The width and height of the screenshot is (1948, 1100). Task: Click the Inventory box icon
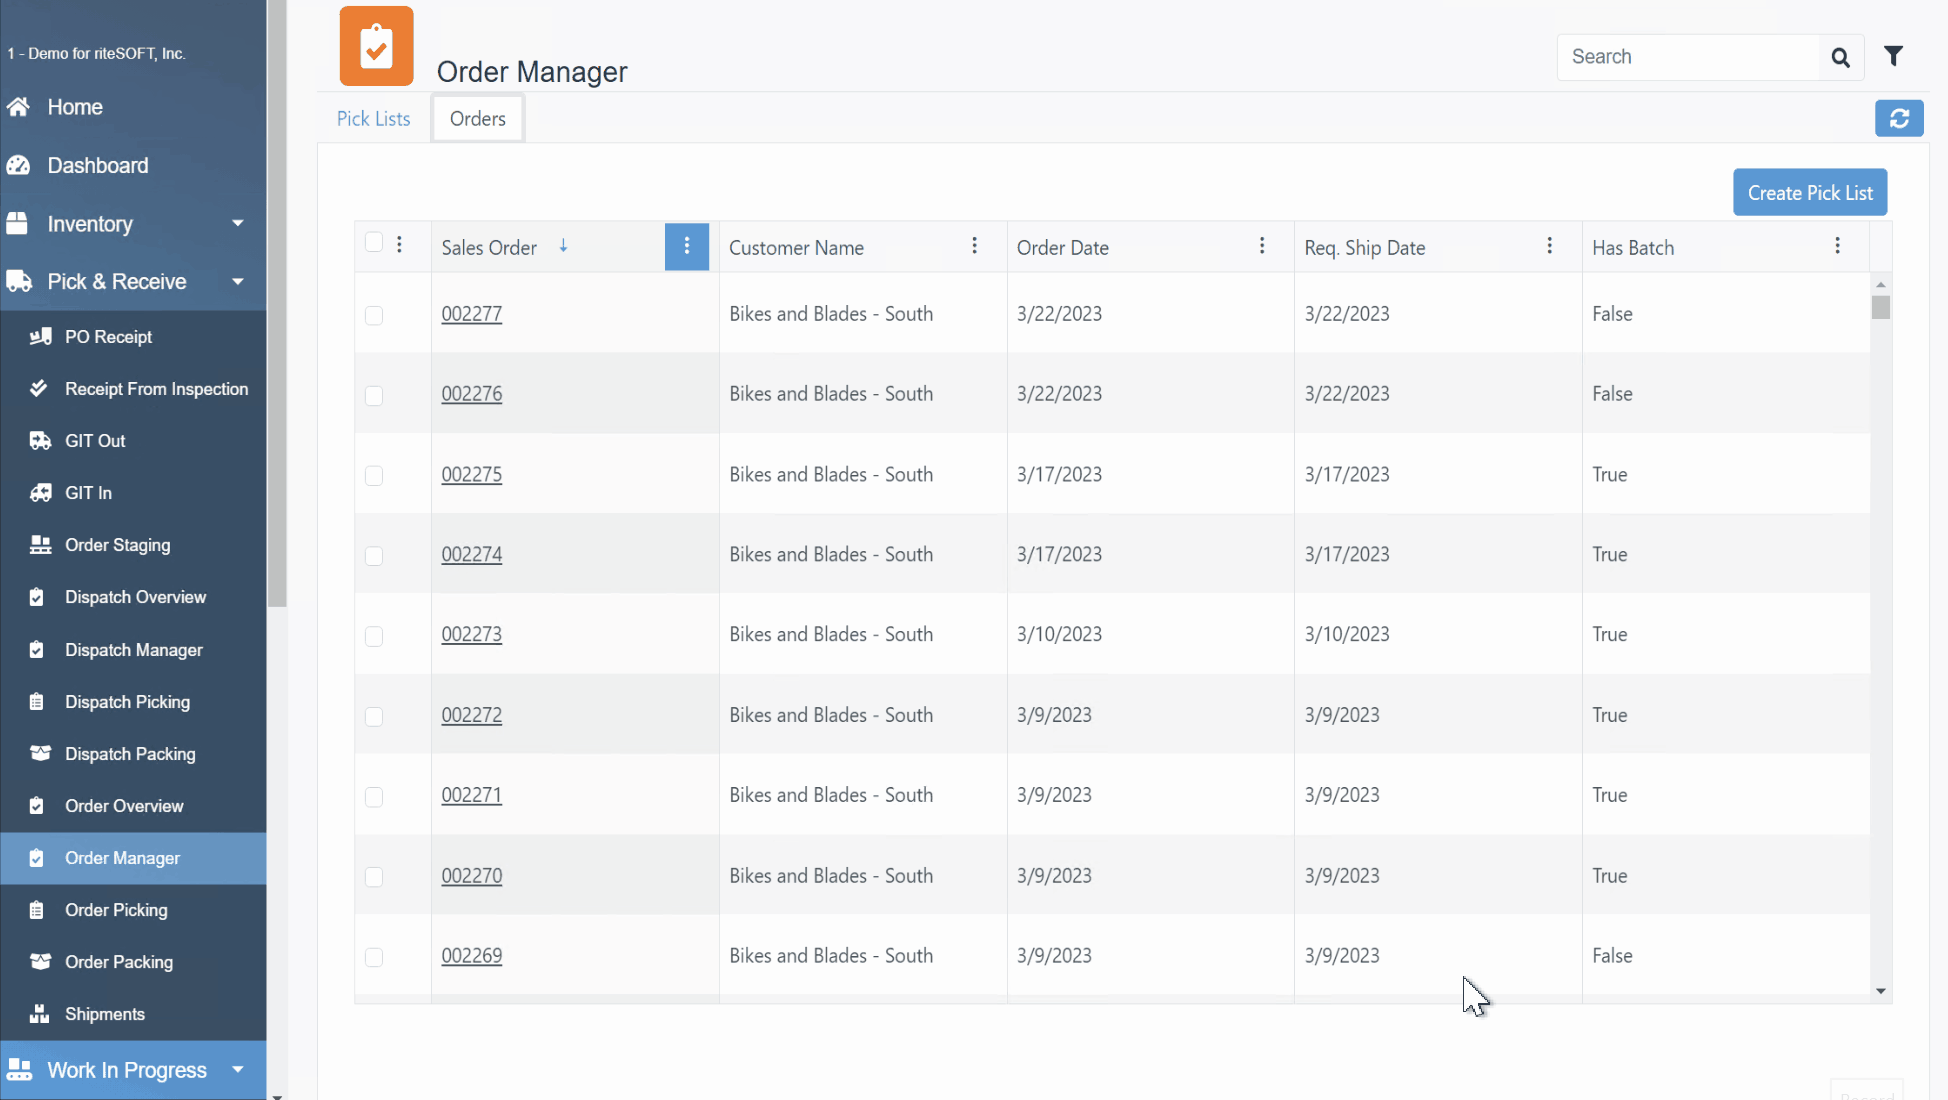[18, 224]
